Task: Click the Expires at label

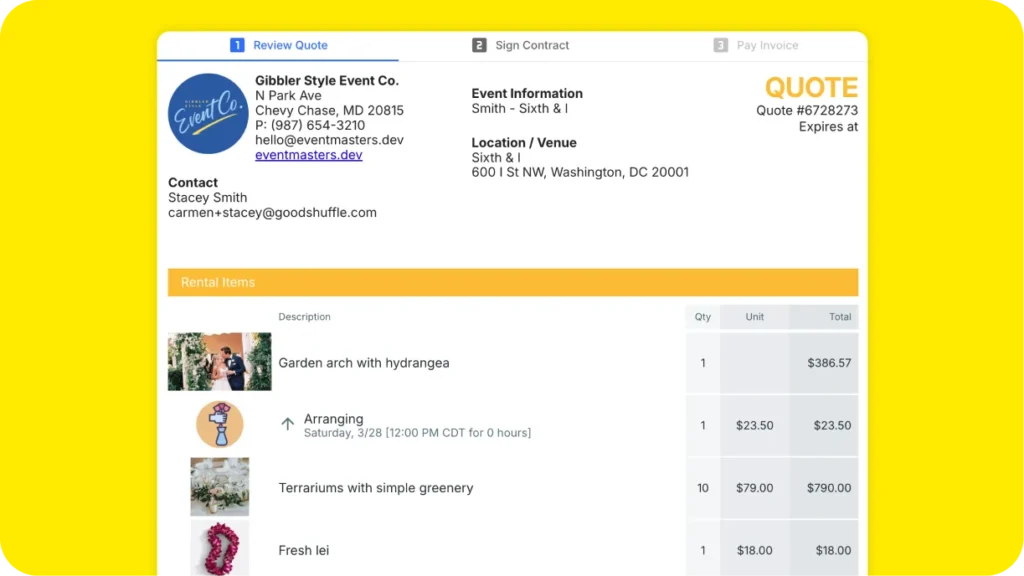Action: [828, 127]
